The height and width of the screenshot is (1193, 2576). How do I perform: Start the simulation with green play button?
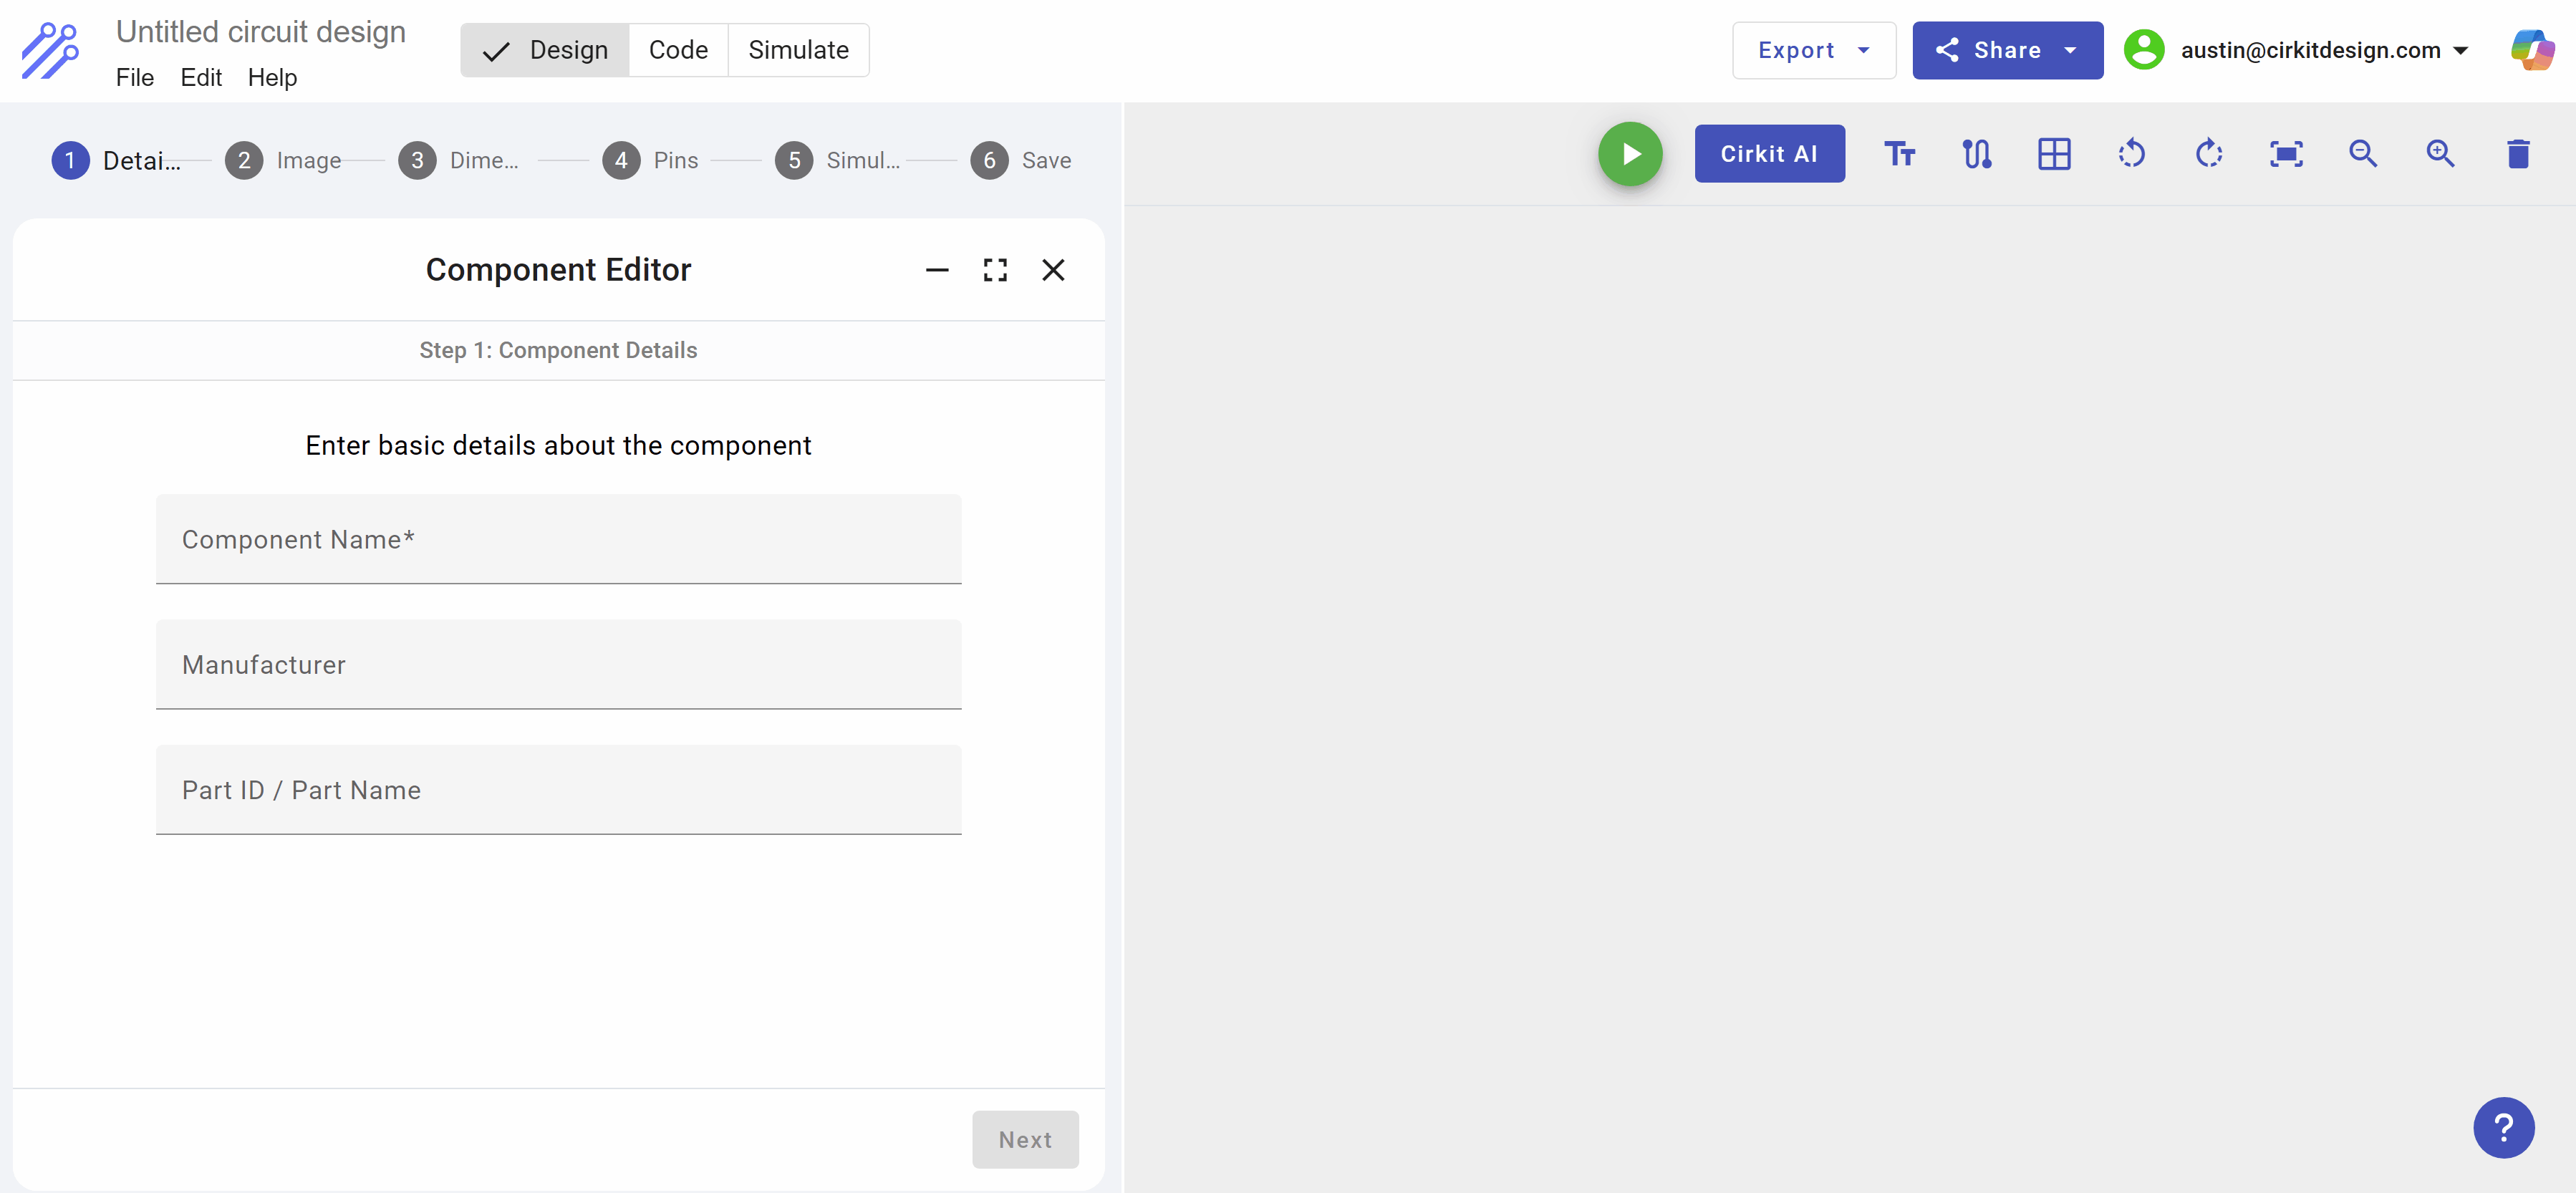click(x=1630, y=154)
